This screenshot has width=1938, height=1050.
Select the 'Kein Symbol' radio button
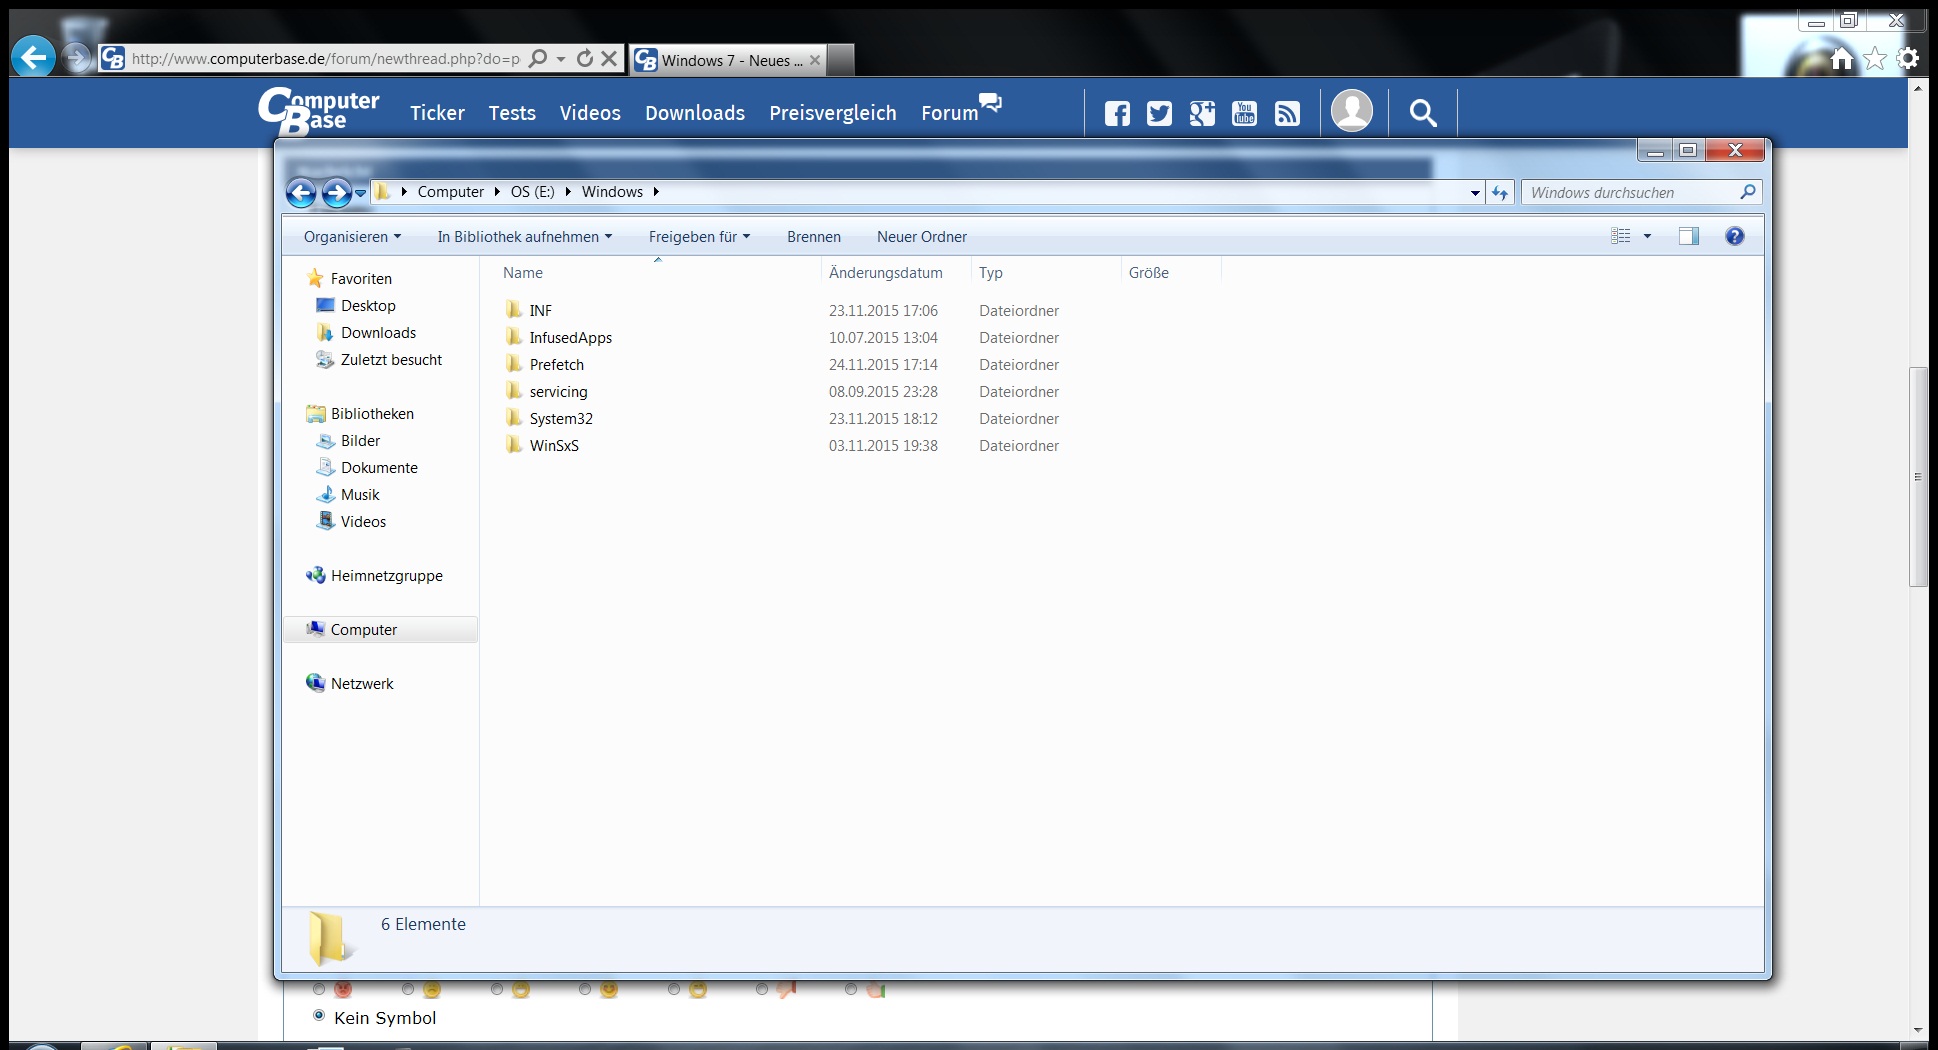pyautogui.click(x=319, y=1016)
